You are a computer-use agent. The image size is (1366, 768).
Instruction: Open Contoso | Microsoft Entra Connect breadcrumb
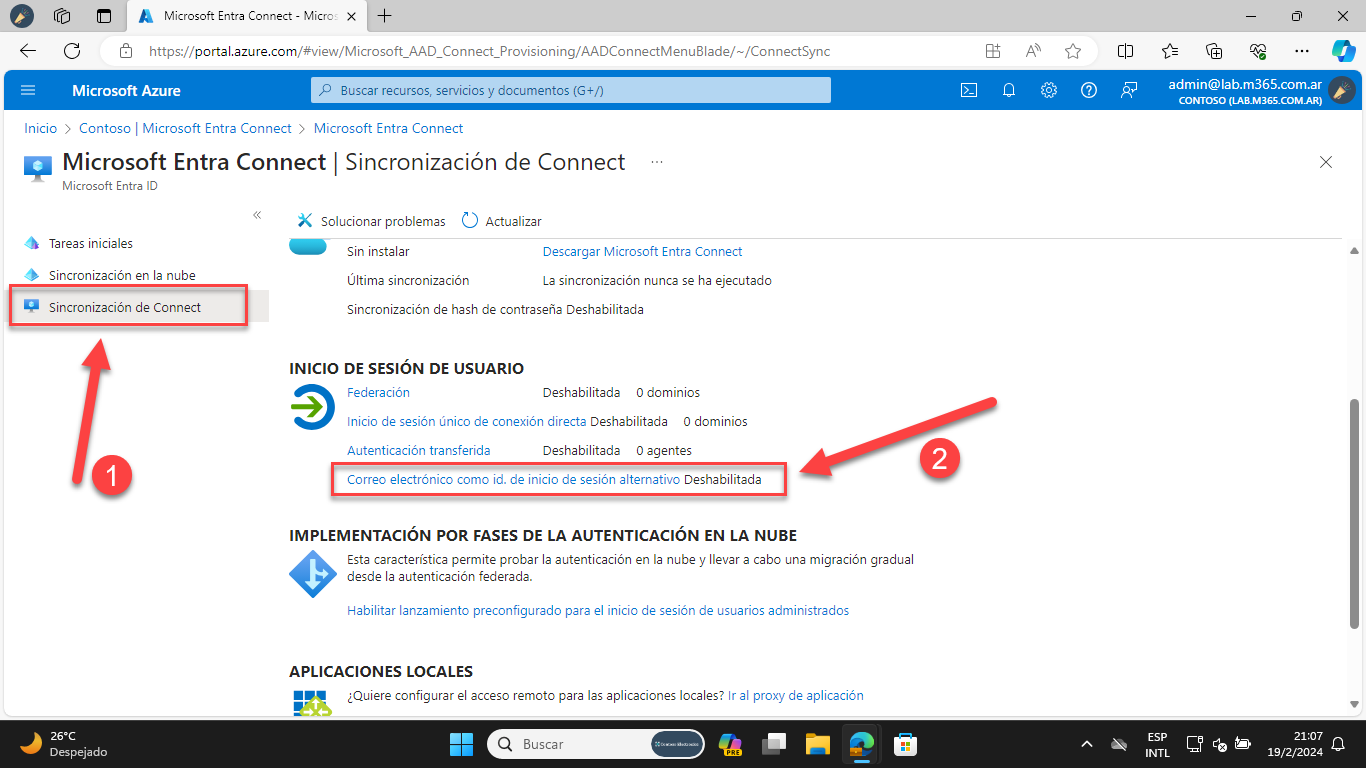tap(185, 128)
